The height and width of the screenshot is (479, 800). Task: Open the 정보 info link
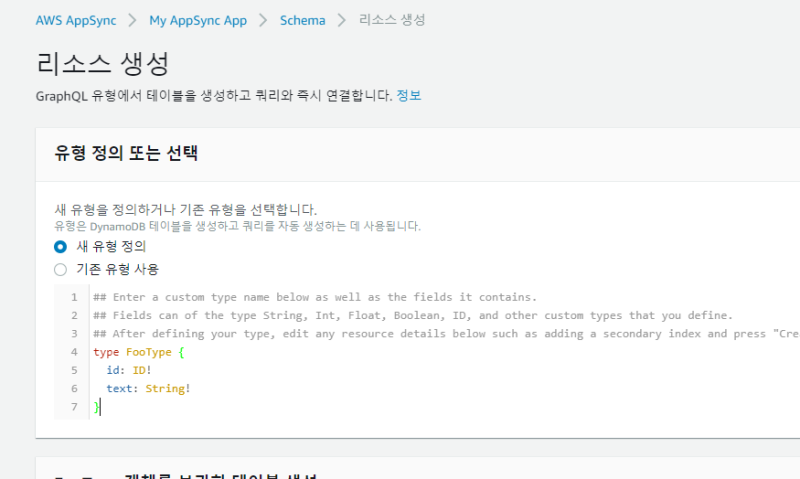tap(409, 96)
